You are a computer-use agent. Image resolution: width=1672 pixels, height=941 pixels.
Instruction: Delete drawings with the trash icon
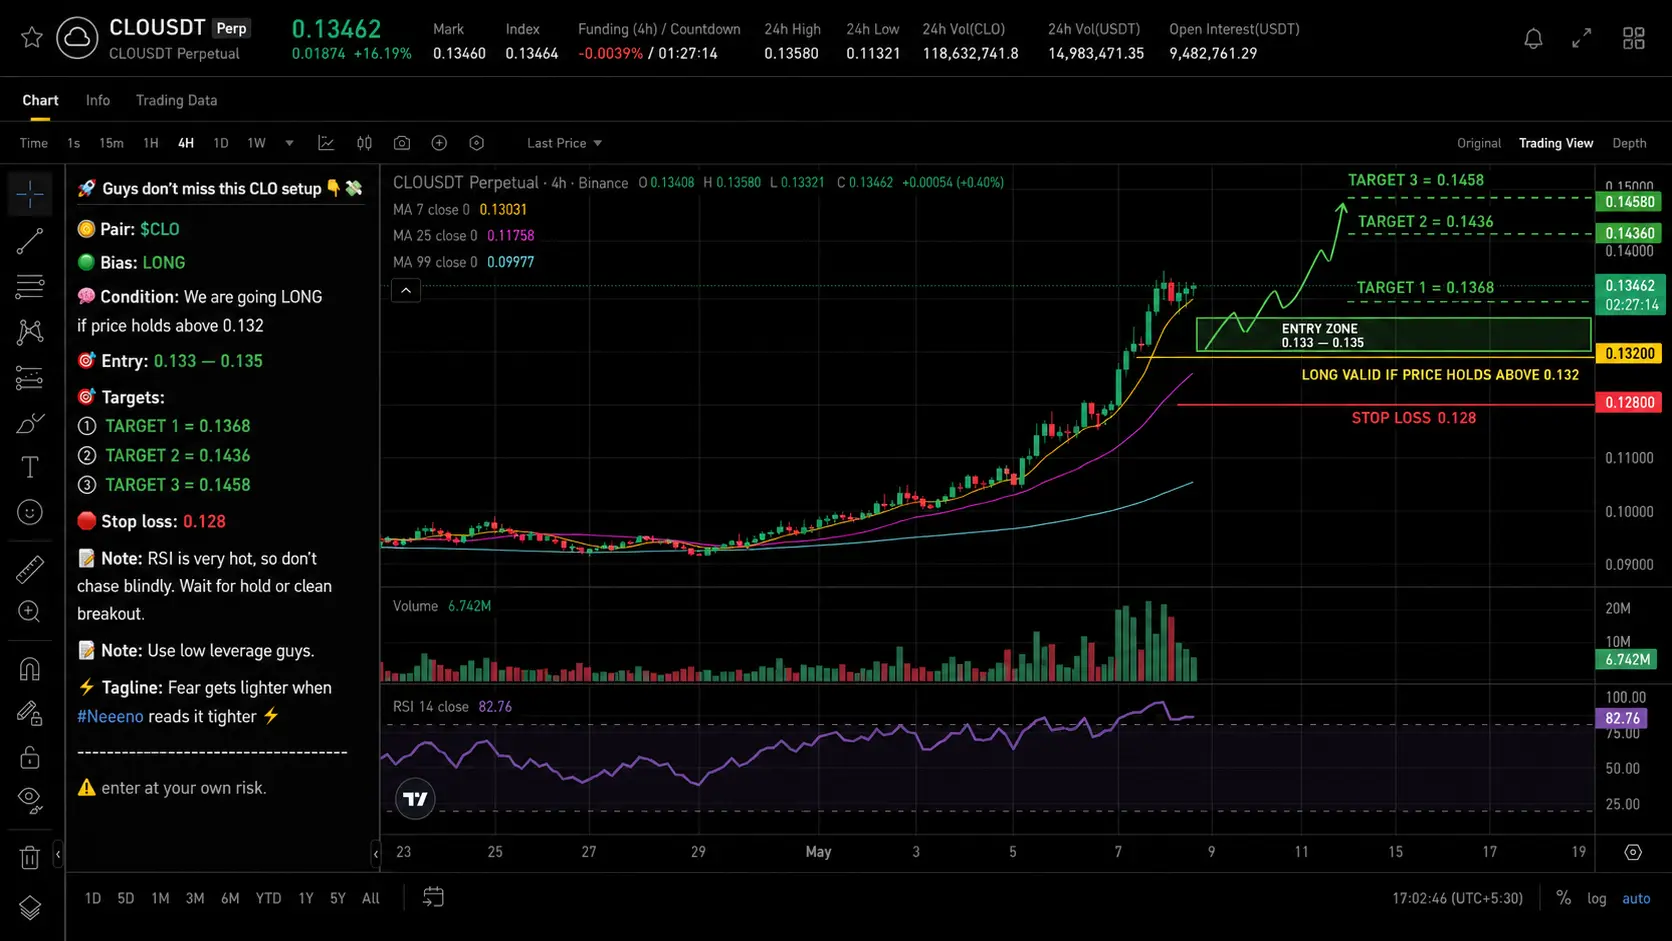[30, 857]
